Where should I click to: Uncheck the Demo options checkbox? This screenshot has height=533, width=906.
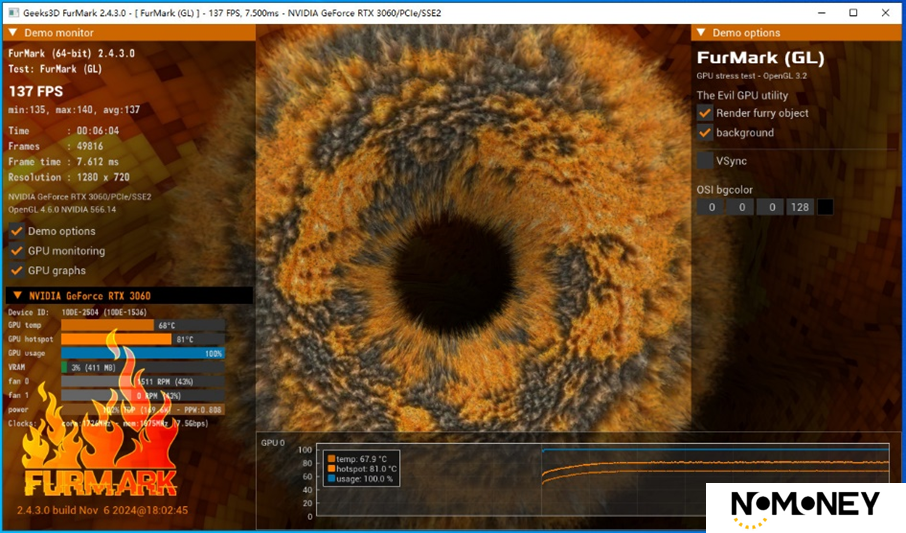click(x=17, y=231)
